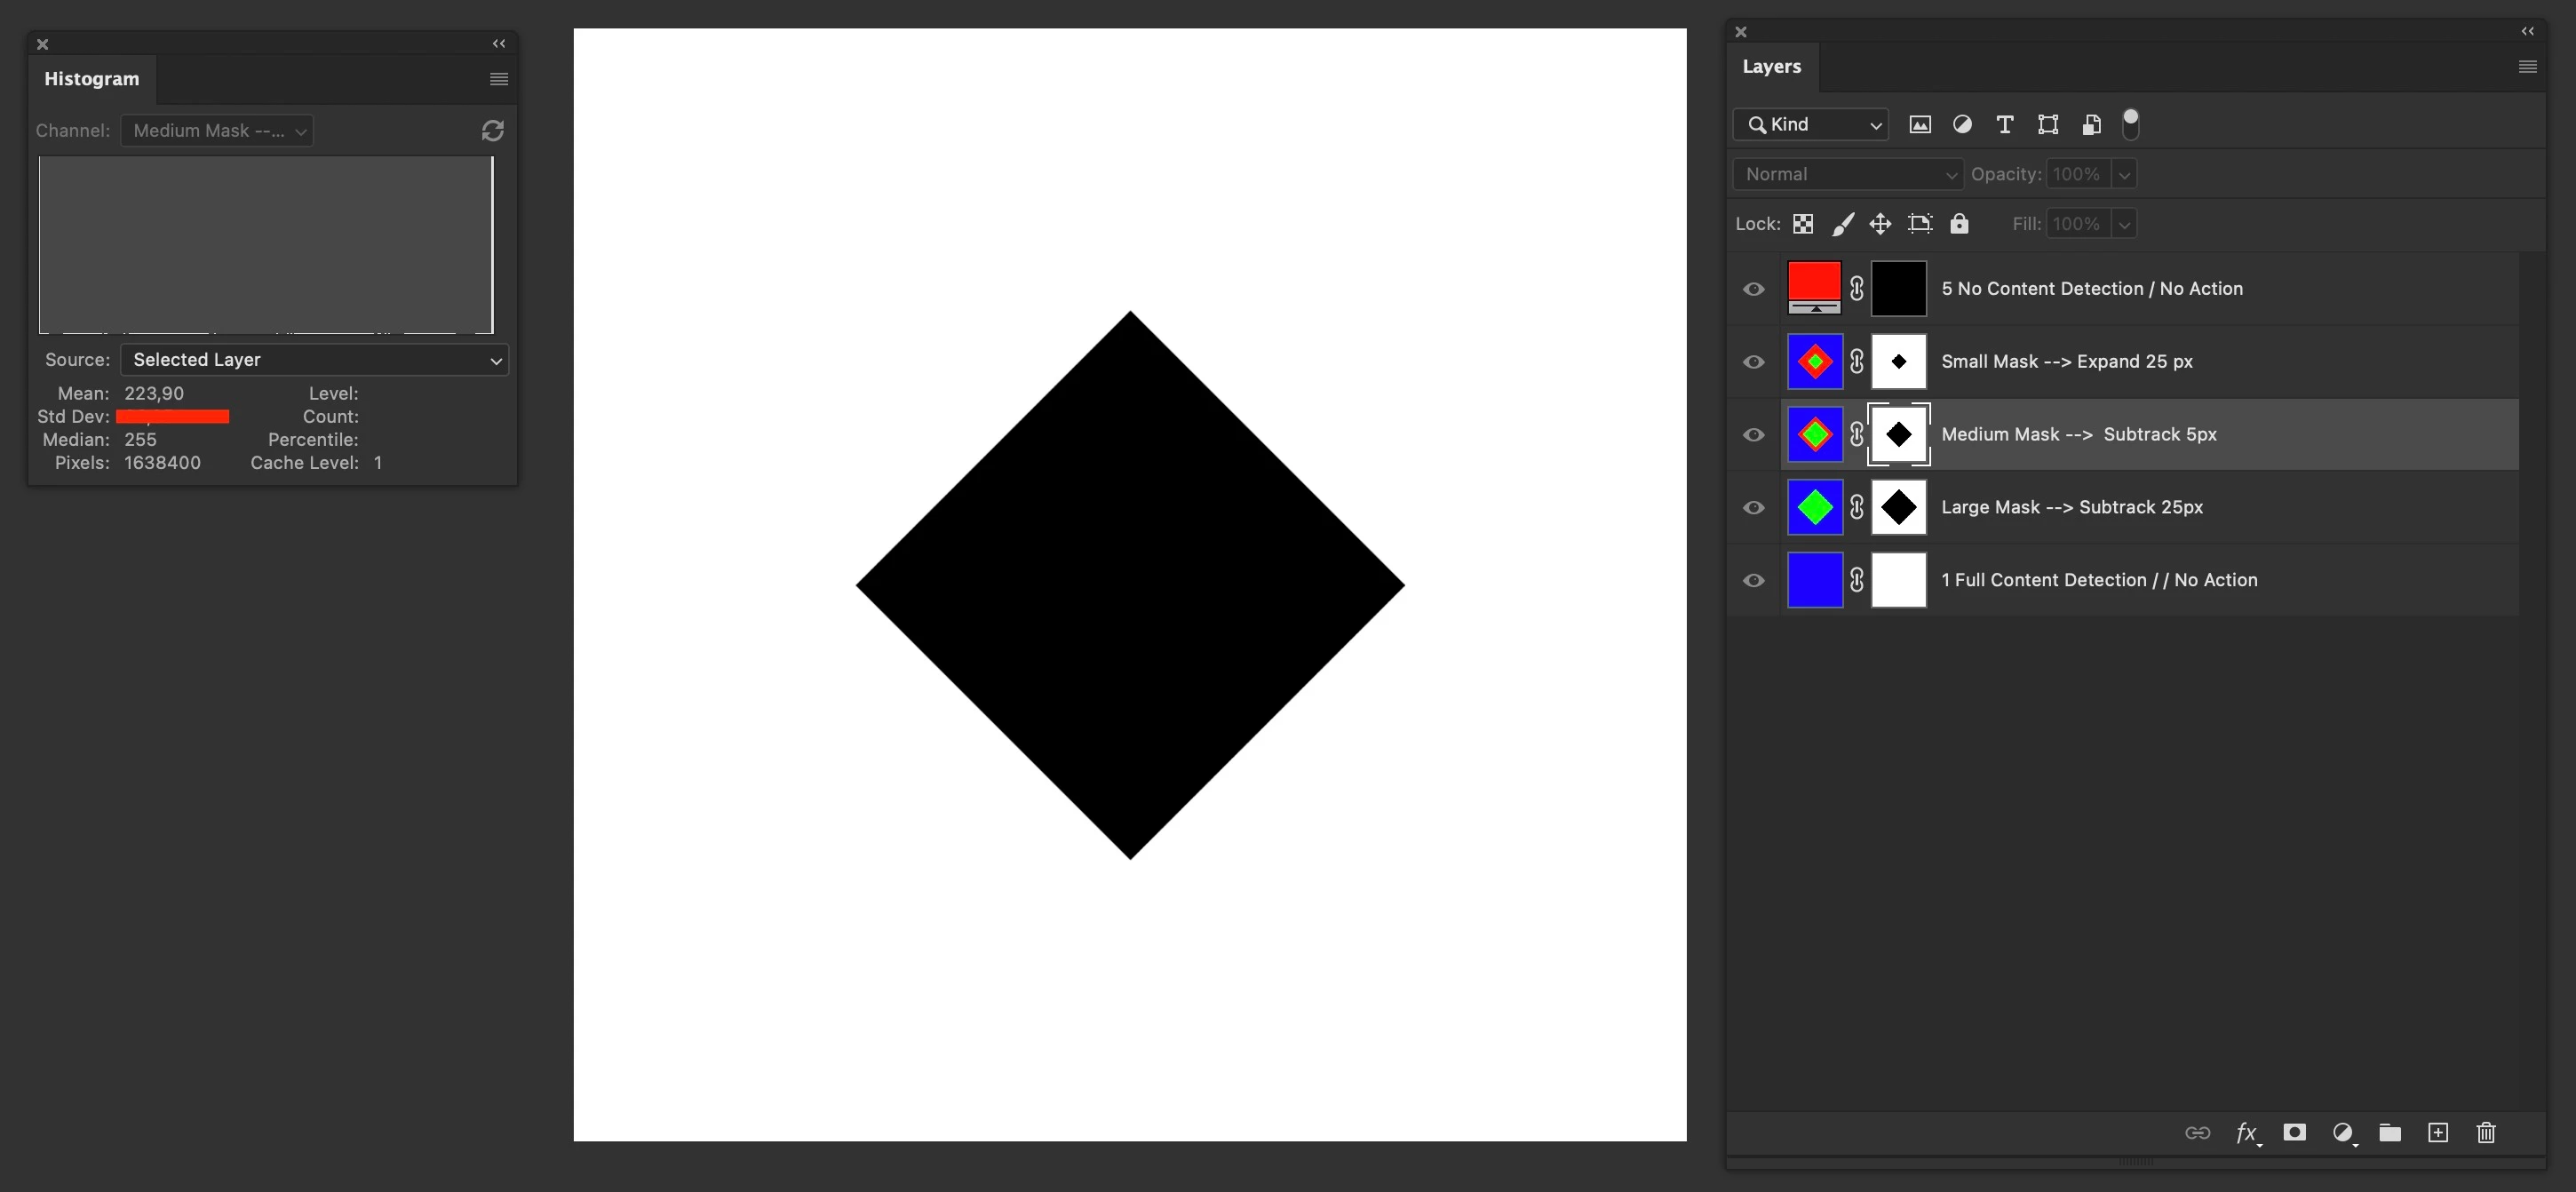Open the histogram Source dropdown
Screen dimensions: 2576x1192
point(315,360)
